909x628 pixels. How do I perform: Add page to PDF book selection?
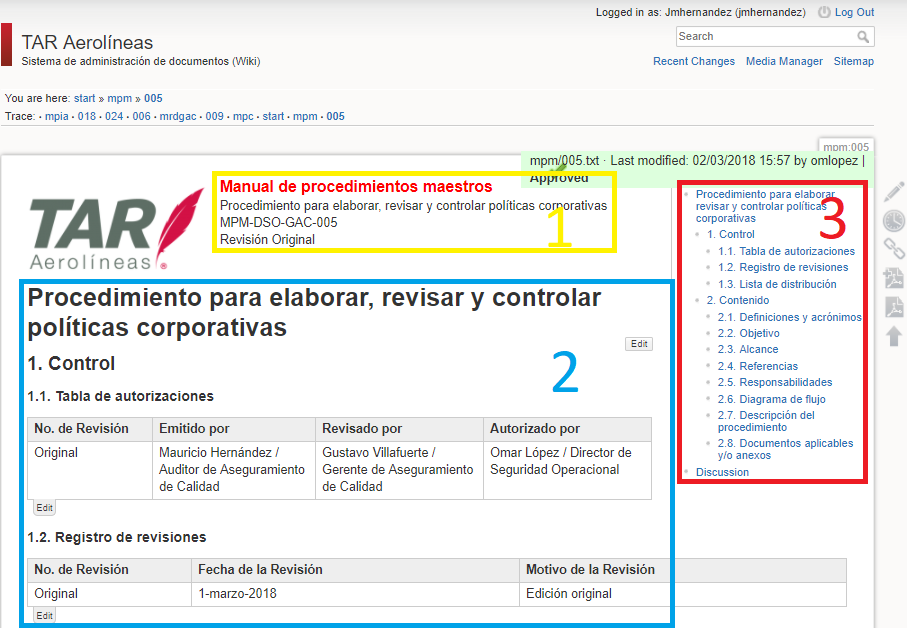(894, 278)
